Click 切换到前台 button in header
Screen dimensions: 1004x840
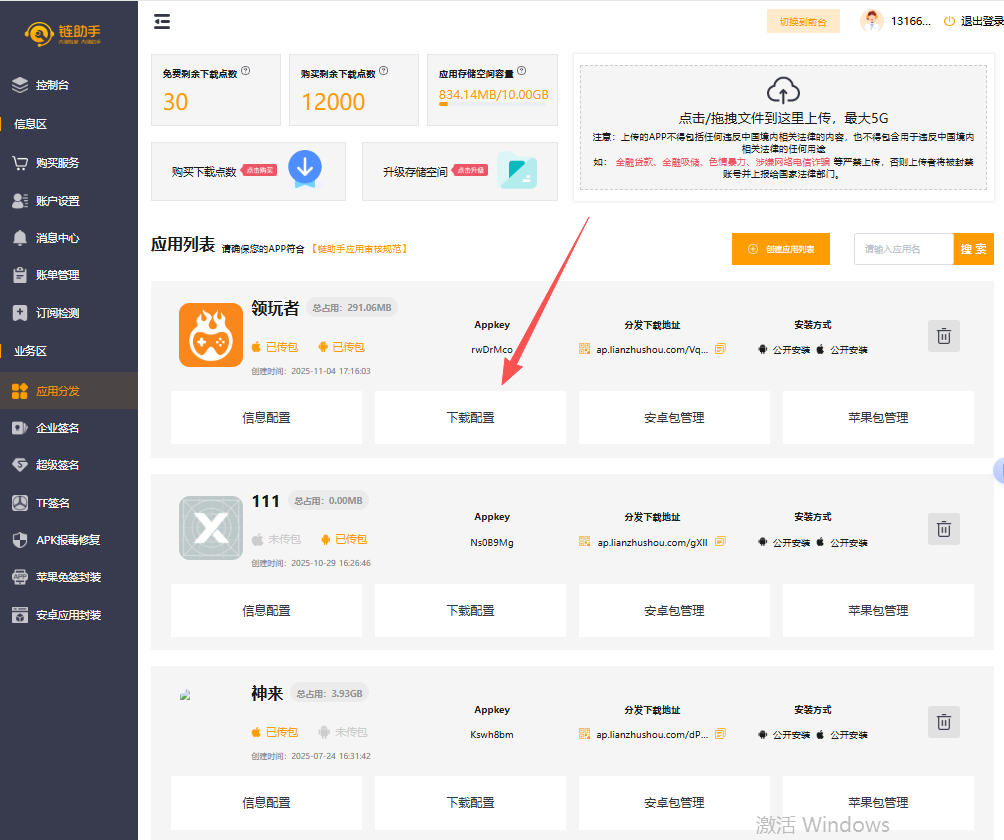(x=803, y=21)
